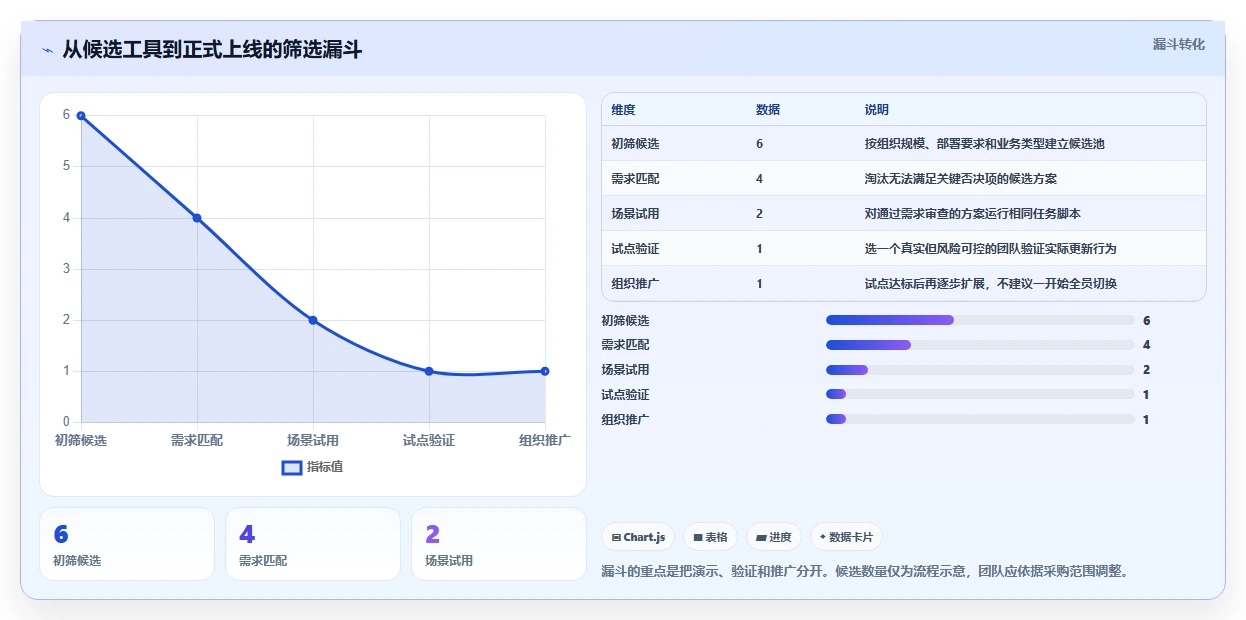Click the footnote beginning 漏斗的重点是
Image resolution: width=1246 pixels, height=620 pixels.
pos(866,572)
